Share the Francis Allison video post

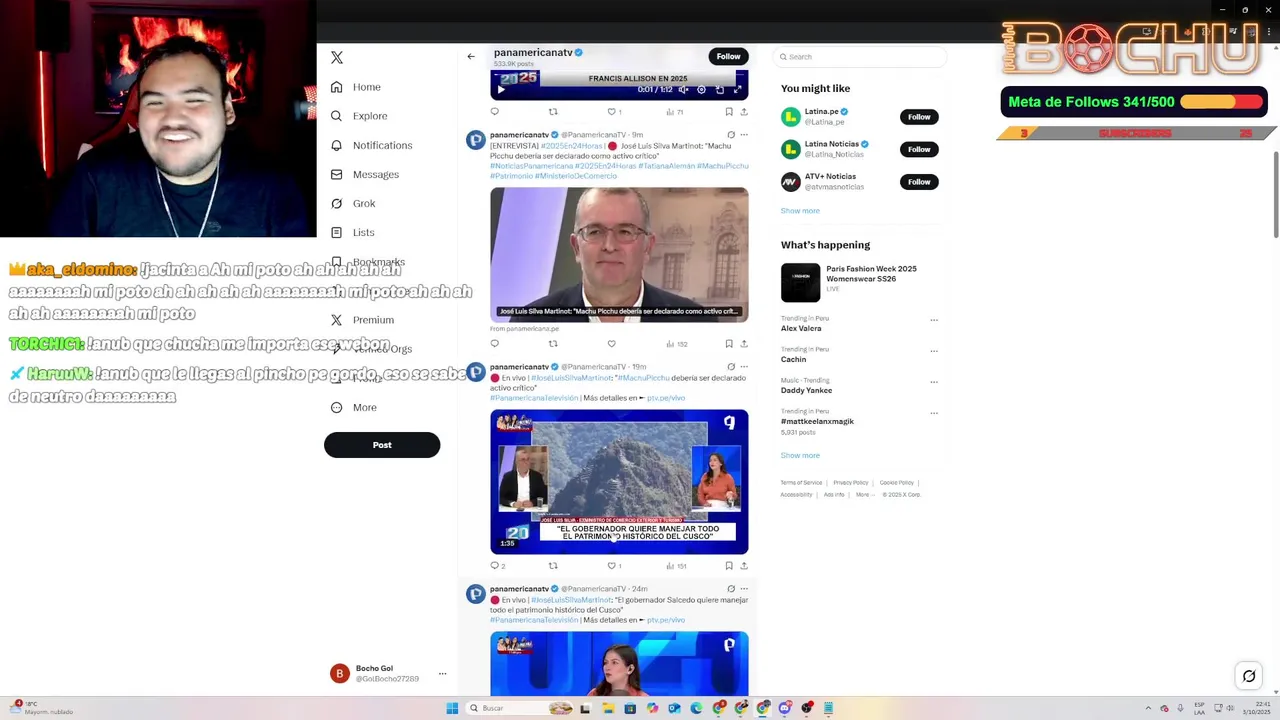744,112
